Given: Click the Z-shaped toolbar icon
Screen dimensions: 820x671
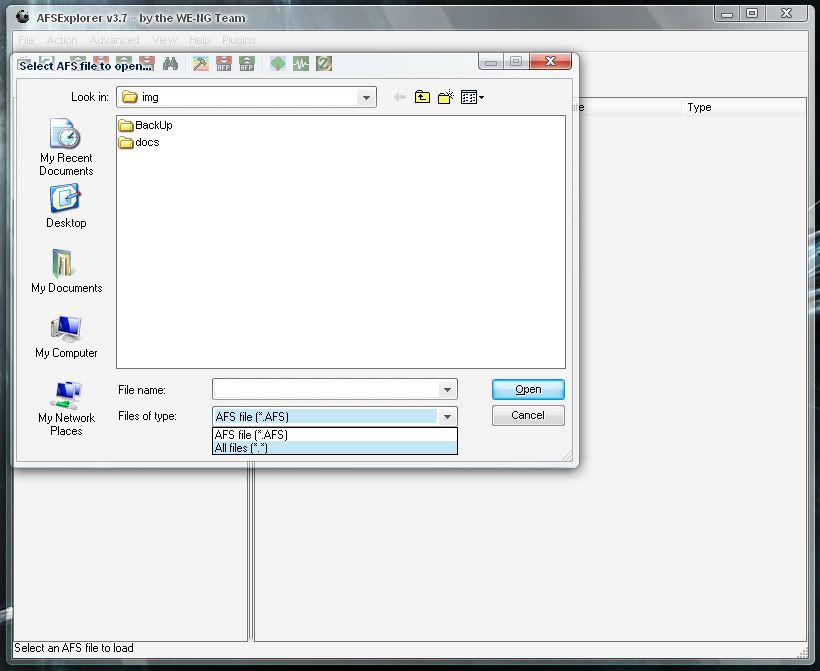Looking at the screenshot, I should point(324,64).
